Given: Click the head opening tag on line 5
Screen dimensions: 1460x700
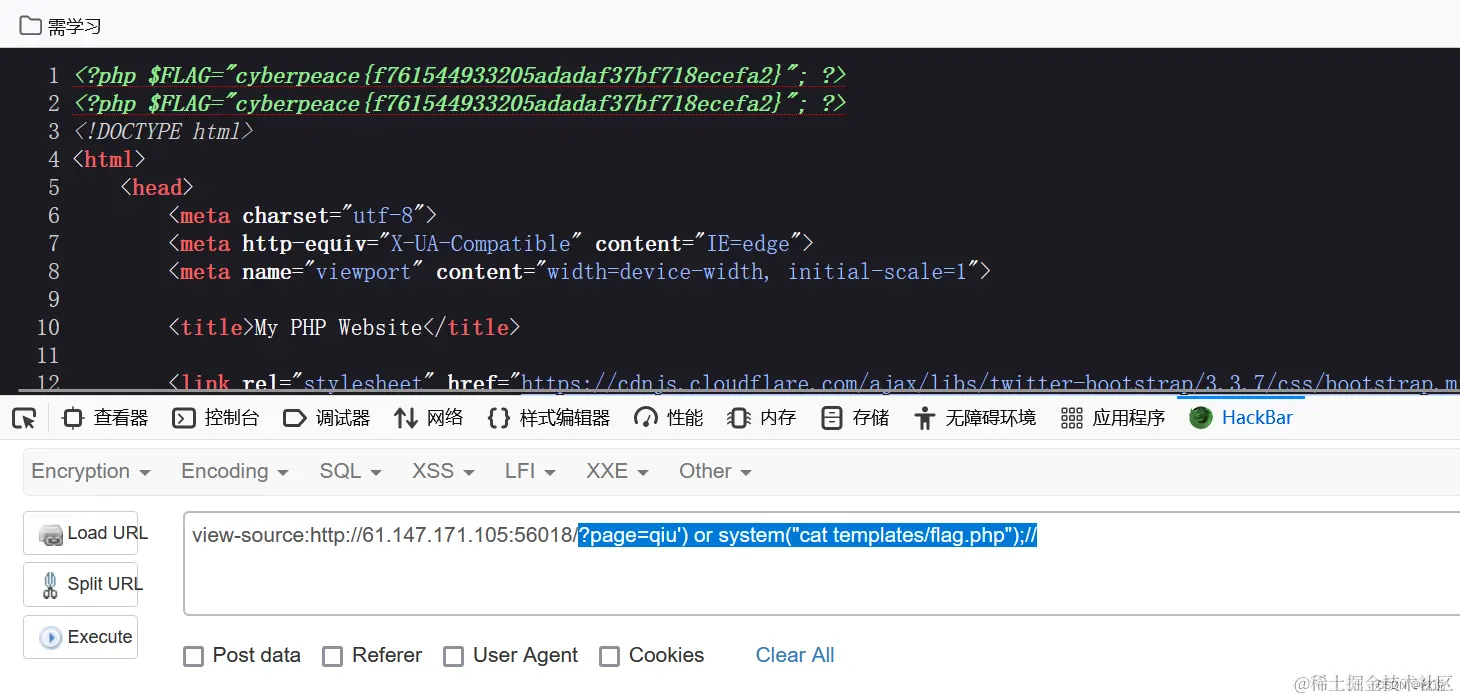Looking at the screenshot, I should 157,187.
